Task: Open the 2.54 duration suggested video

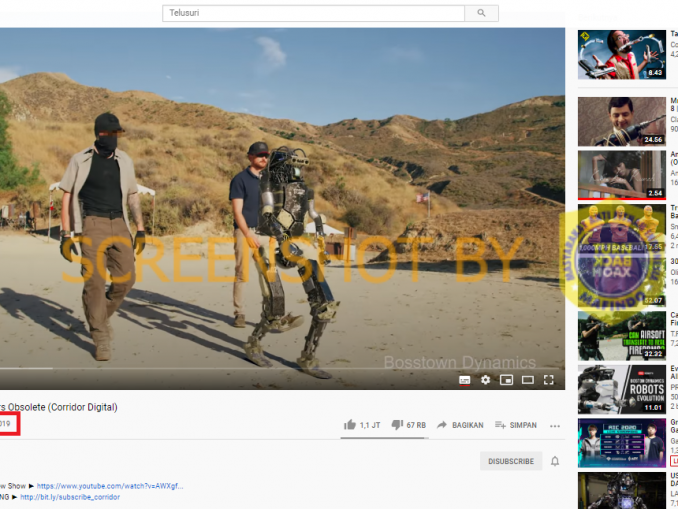Action: [x=622, y=175]
